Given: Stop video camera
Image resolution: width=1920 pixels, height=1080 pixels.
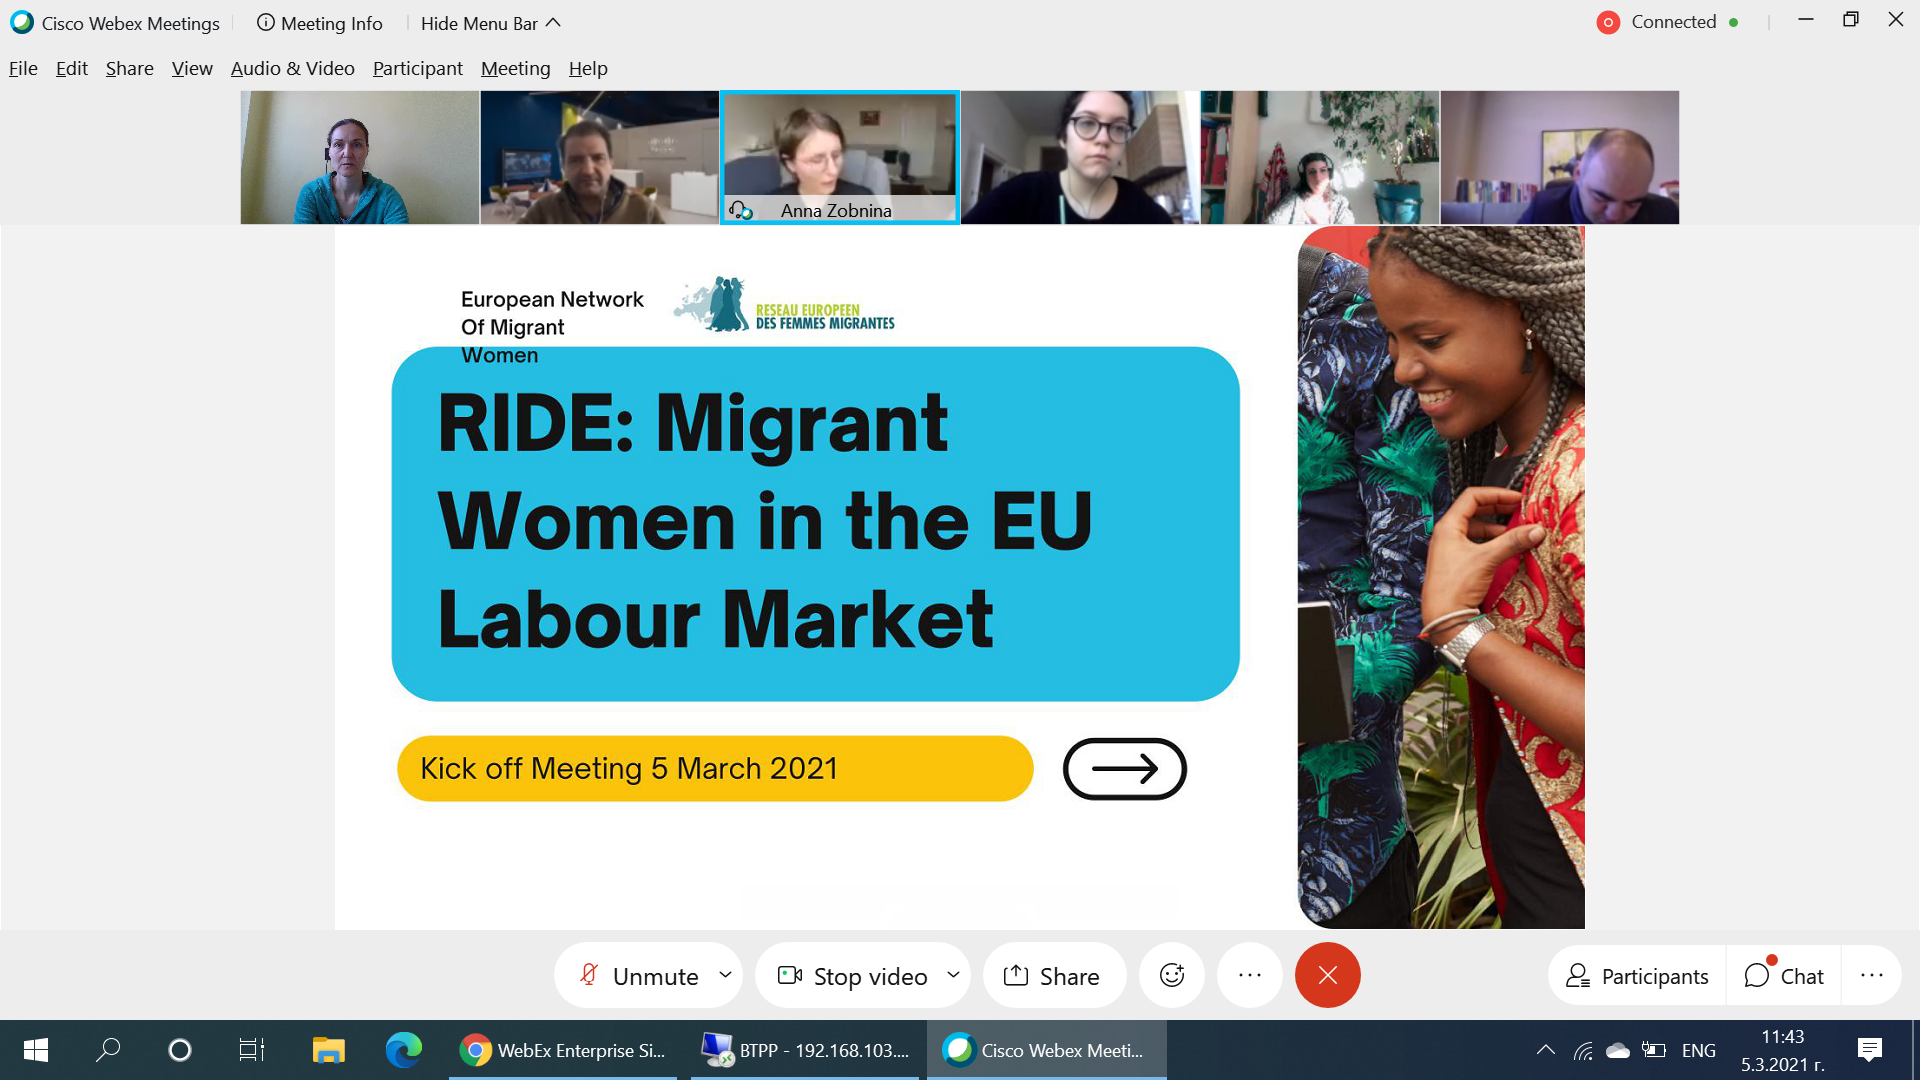Looking at the screenshot, I should [853, 976].
